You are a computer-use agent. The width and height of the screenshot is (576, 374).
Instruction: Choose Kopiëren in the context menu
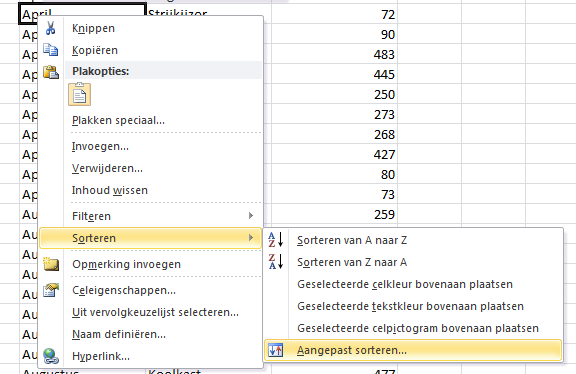coord(151,50)
